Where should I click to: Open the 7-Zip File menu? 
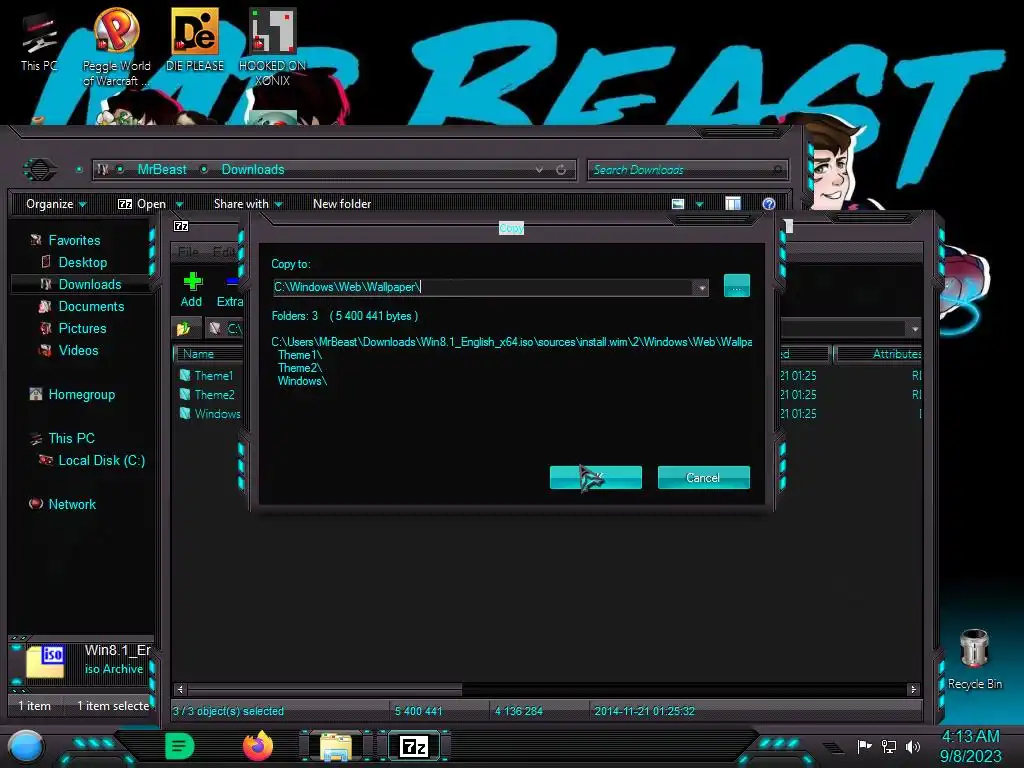(x=188, y=251)
